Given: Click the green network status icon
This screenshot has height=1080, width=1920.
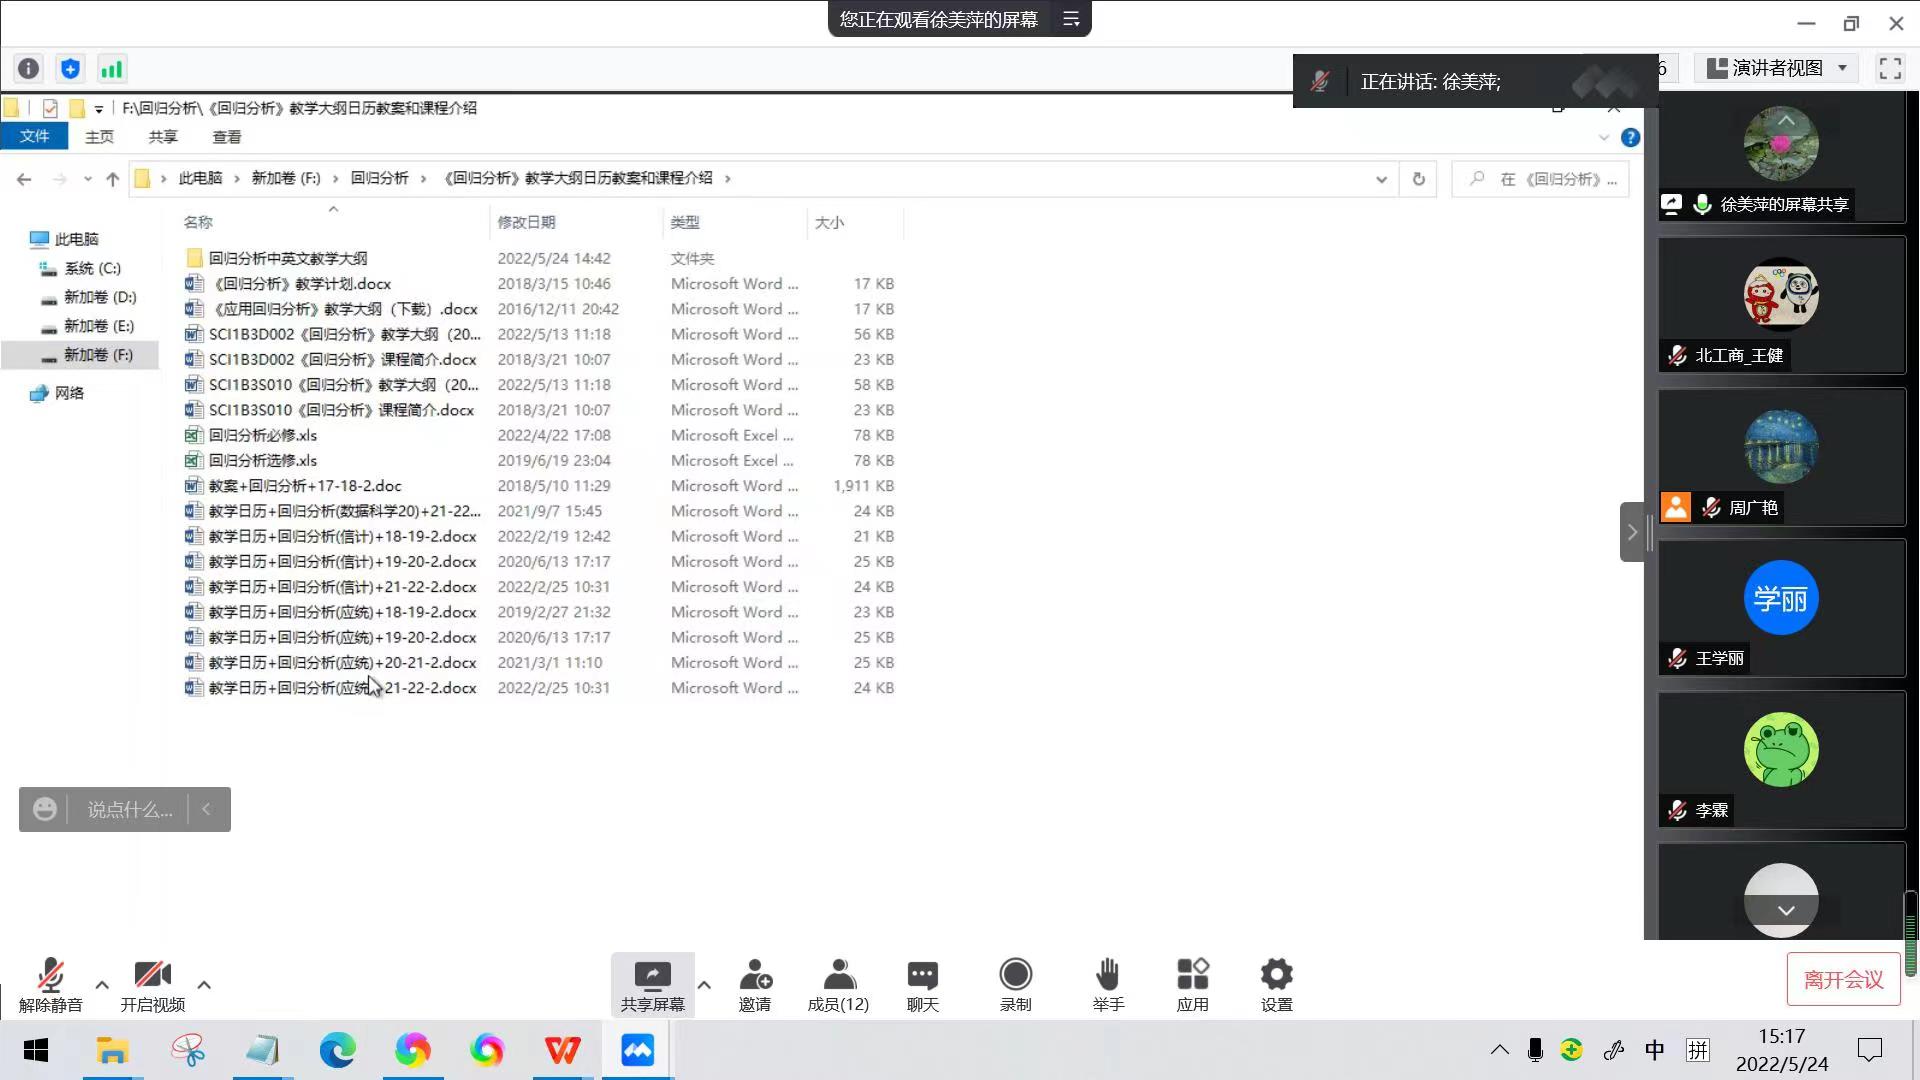Looking at the screenshot, I should point(111,69).
